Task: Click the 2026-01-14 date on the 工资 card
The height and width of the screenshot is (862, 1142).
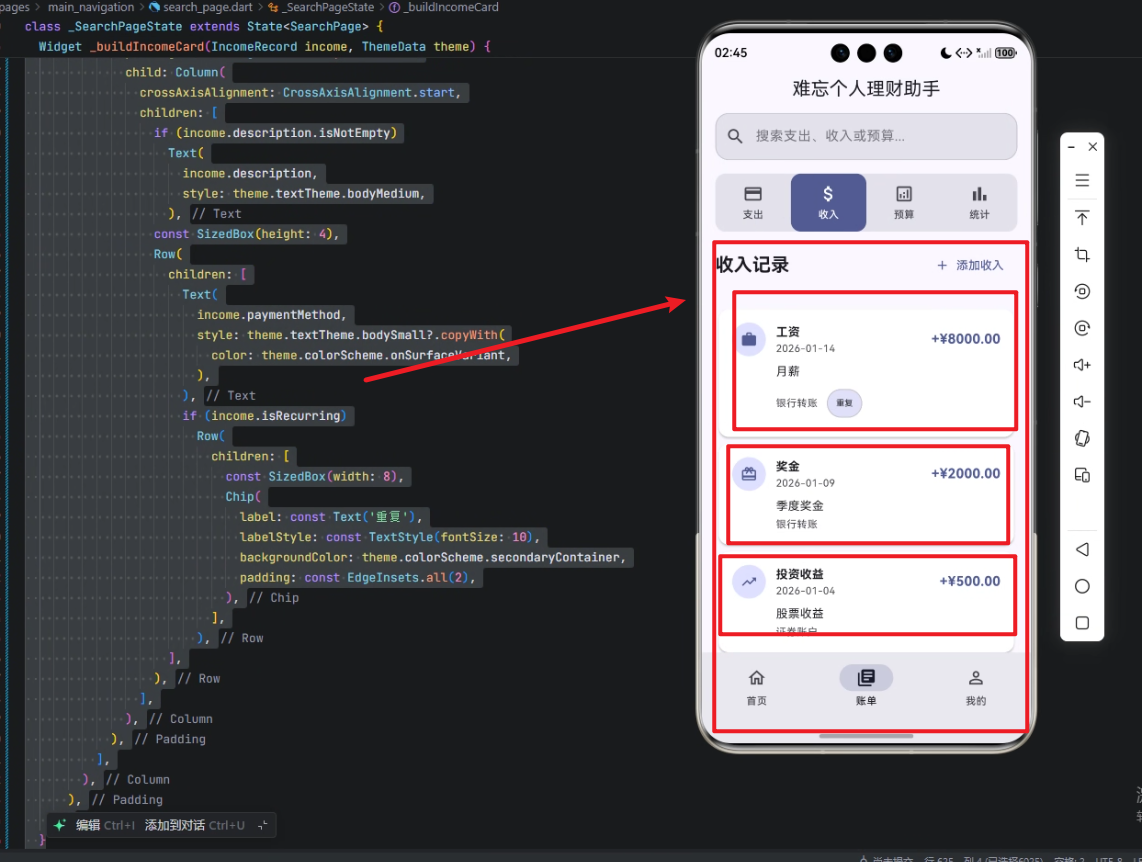Action: pos(806,349)
